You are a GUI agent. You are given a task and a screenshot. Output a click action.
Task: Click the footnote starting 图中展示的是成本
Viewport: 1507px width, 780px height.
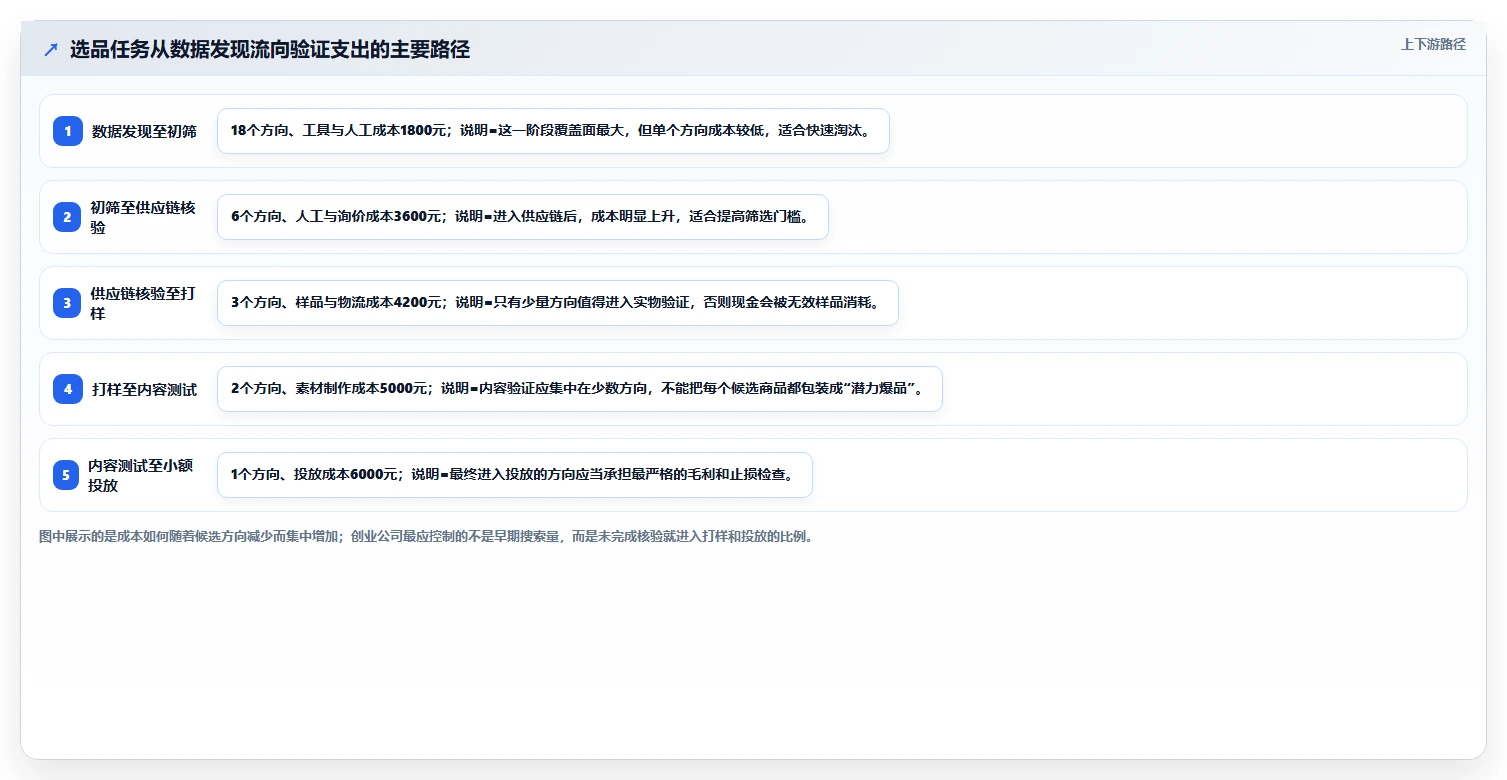[x=426, y=536]
